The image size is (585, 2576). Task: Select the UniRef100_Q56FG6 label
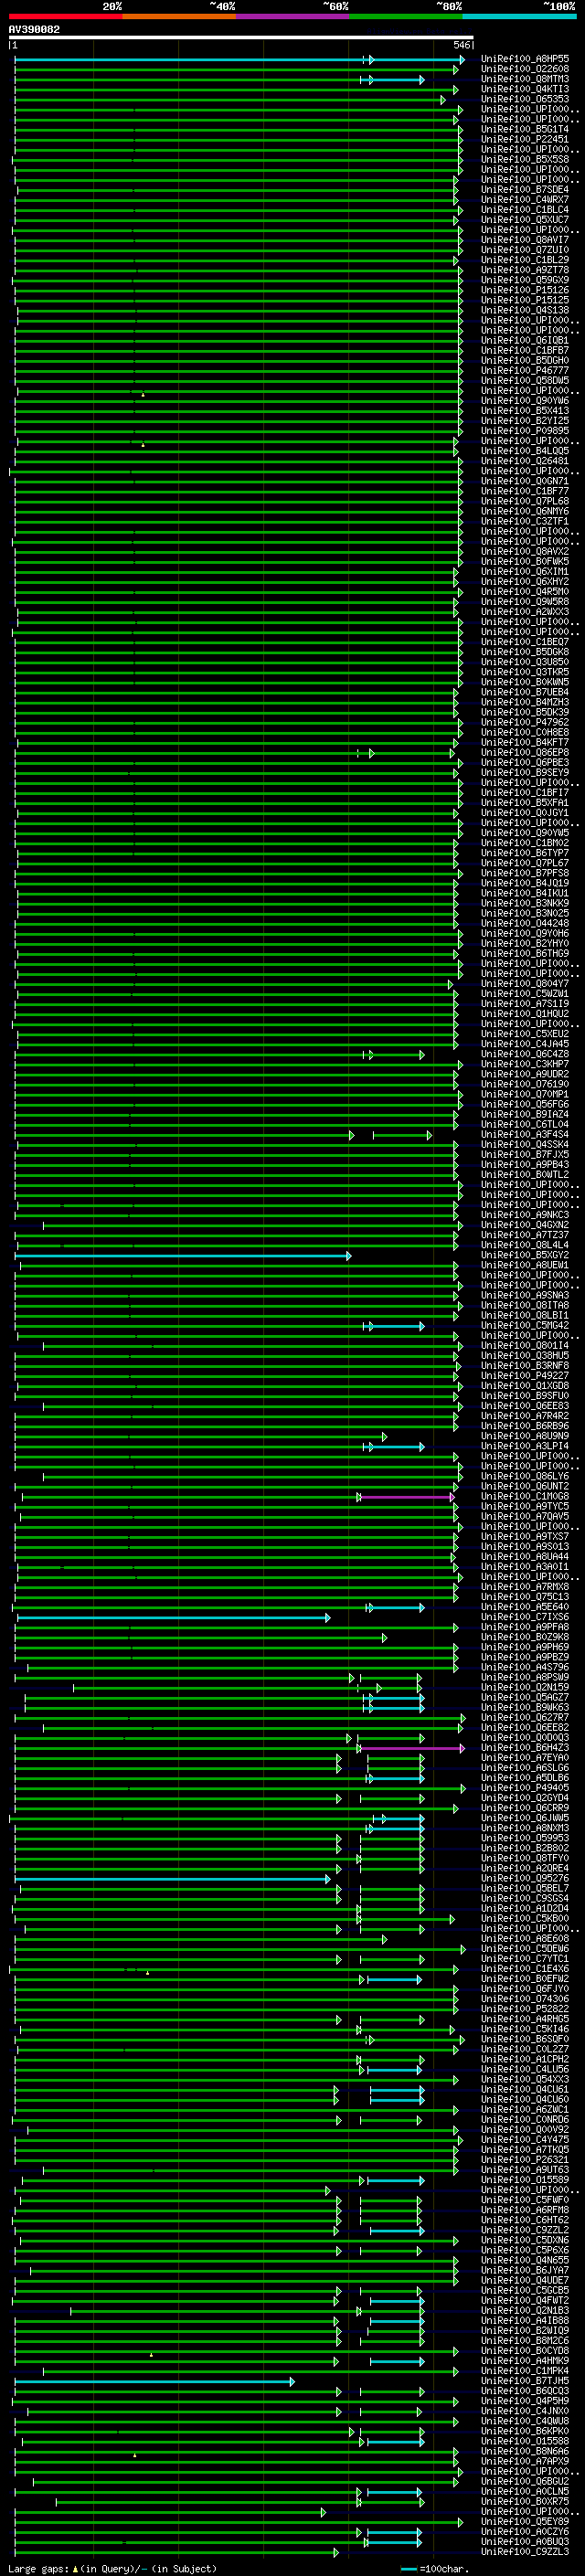(525, 1104)
